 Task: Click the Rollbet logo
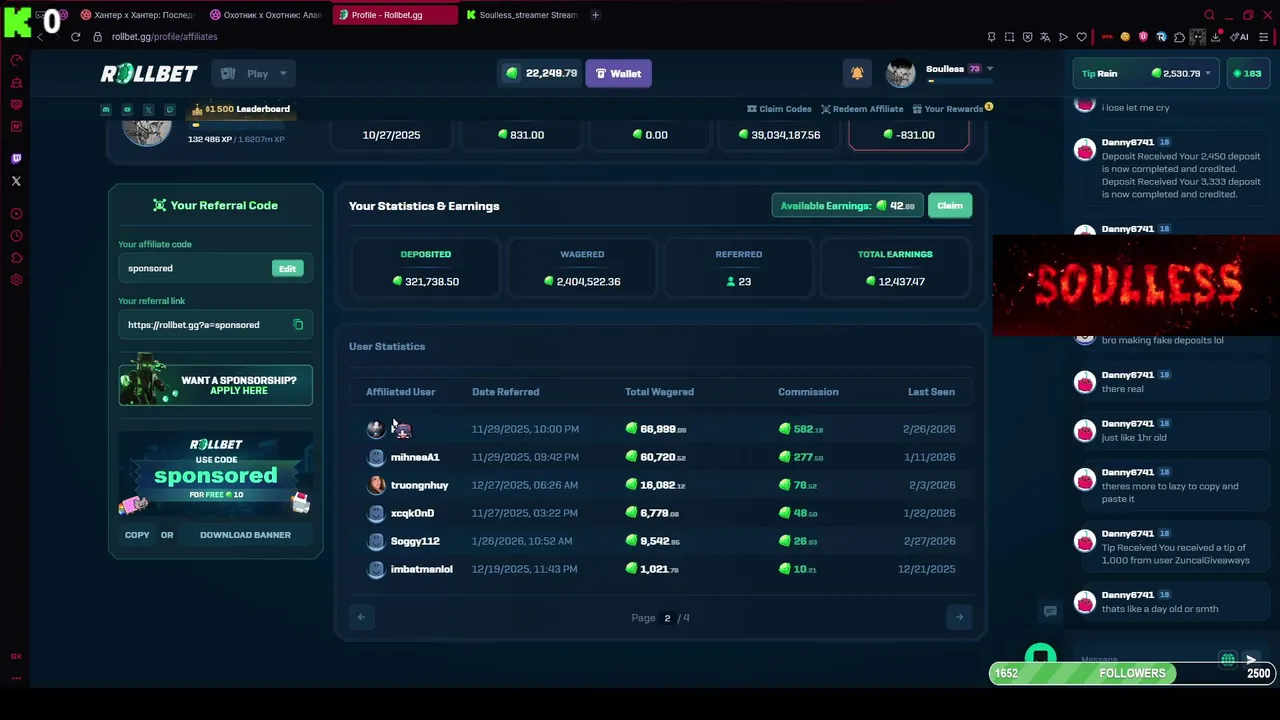click(149, 73)
